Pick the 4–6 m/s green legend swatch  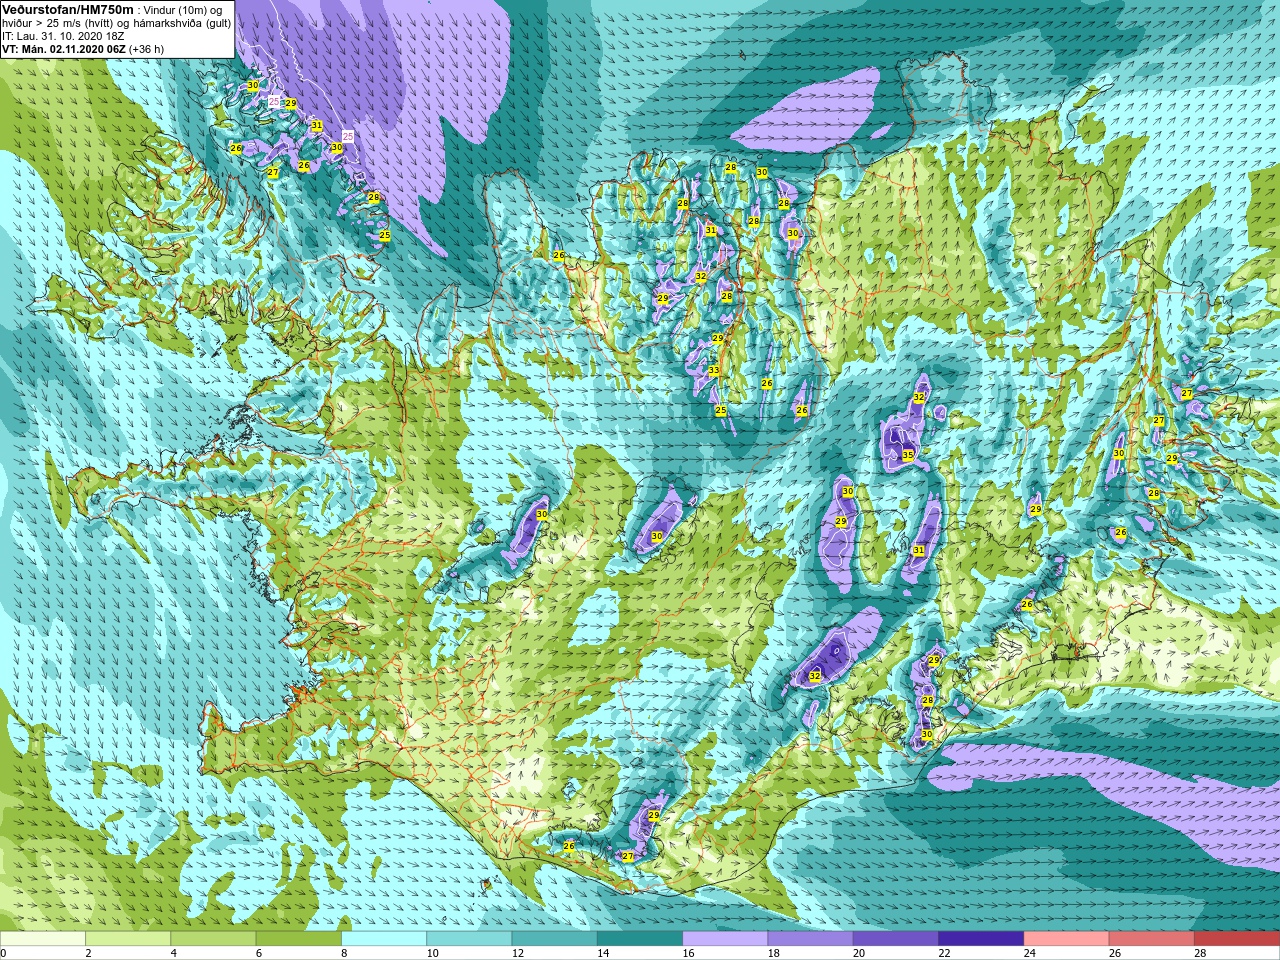pos(213,939)
